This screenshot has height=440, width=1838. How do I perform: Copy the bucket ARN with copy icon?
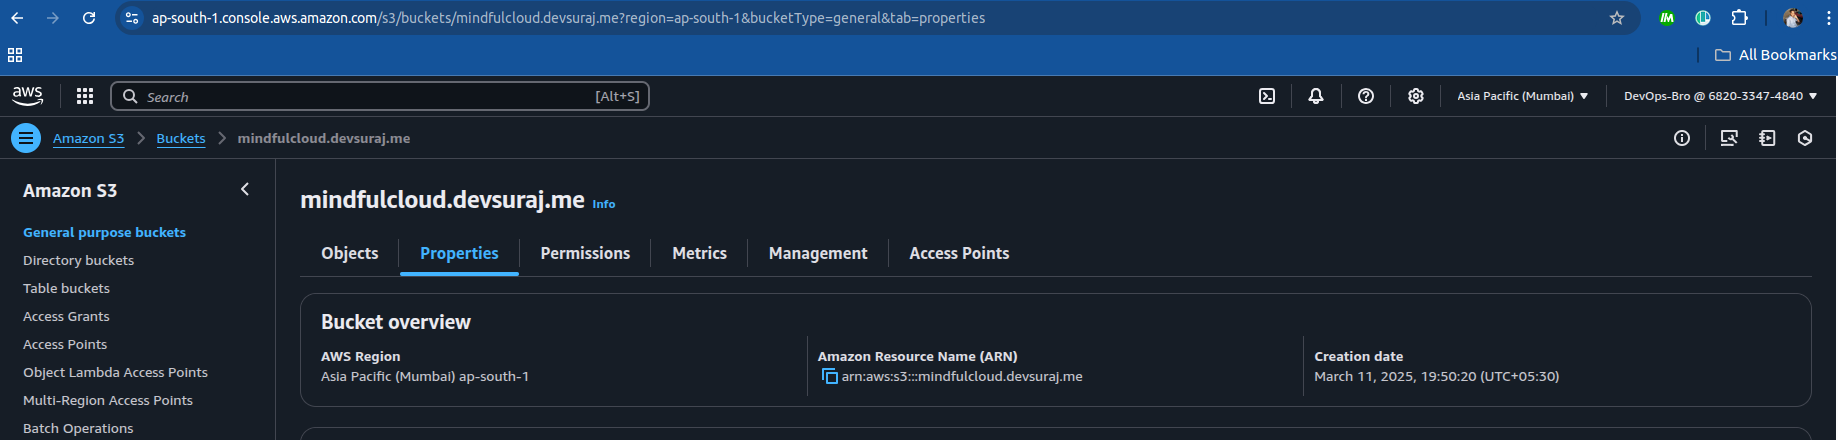[829, 376]
